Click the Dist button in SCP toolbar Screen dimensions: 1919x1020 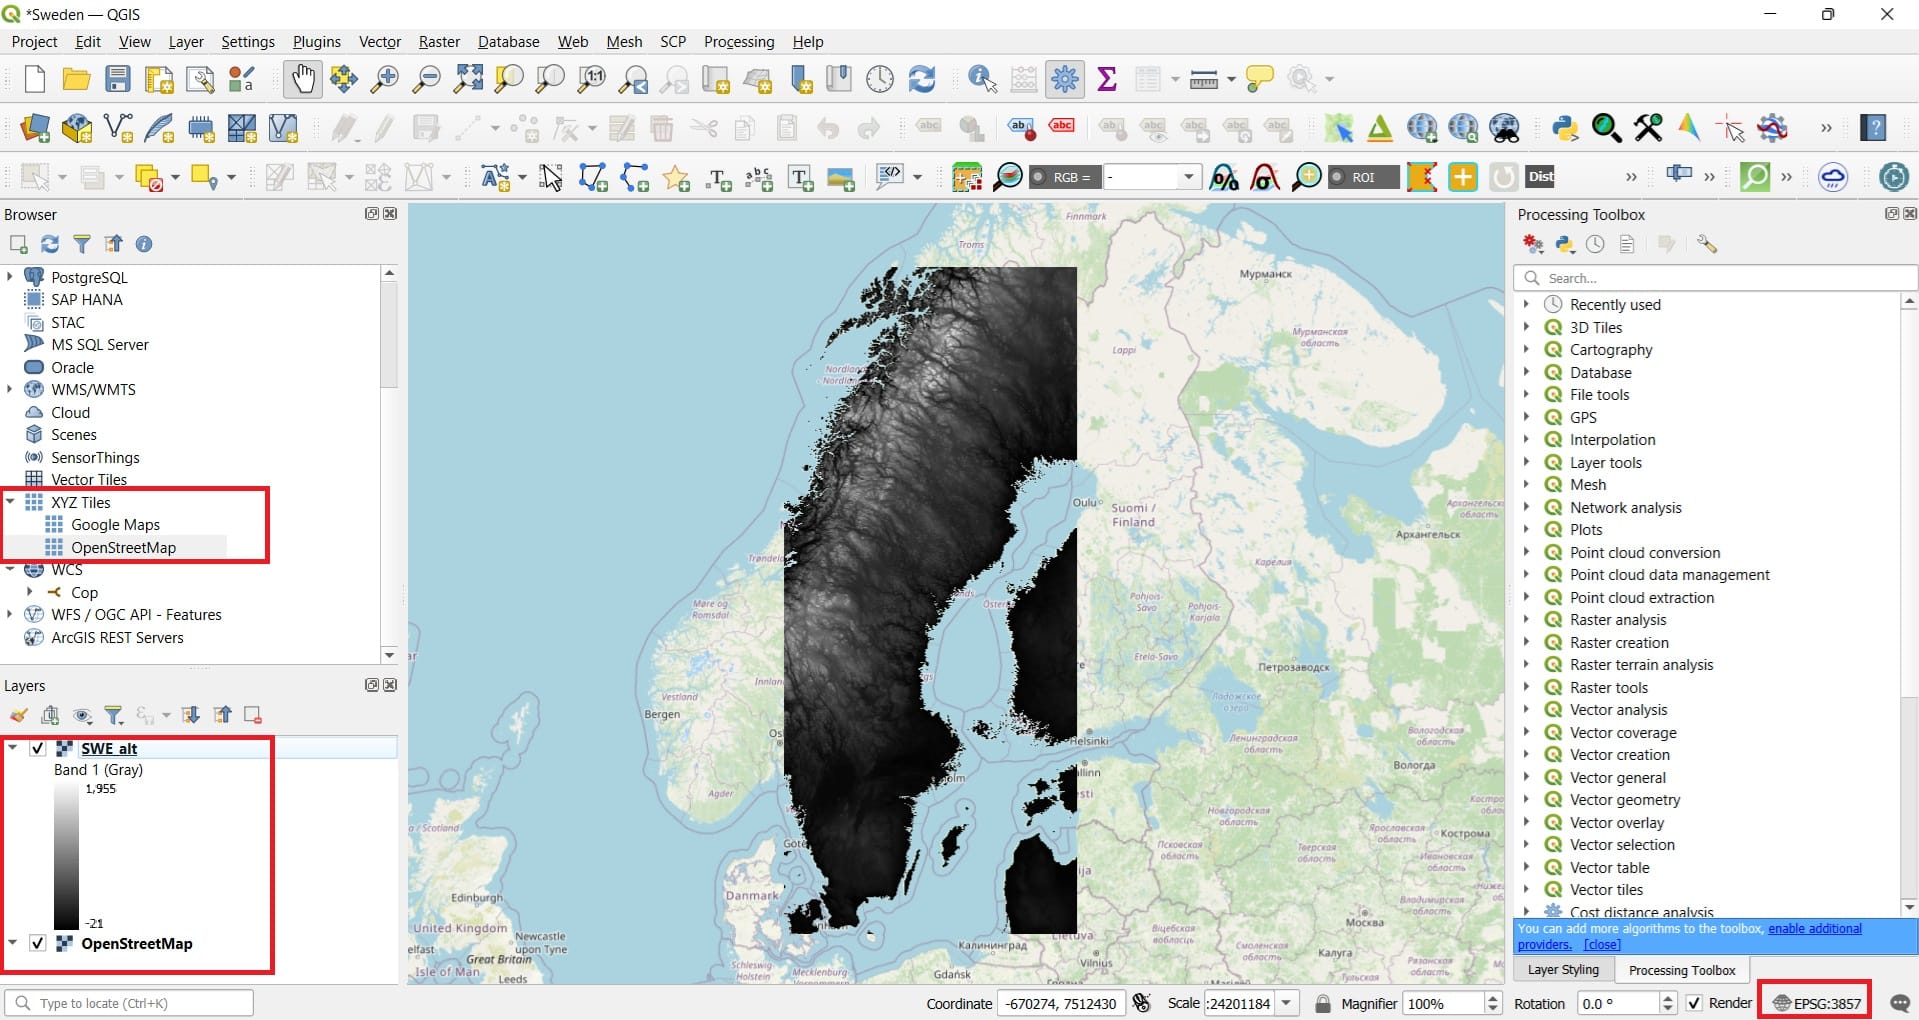[1541, 177]
